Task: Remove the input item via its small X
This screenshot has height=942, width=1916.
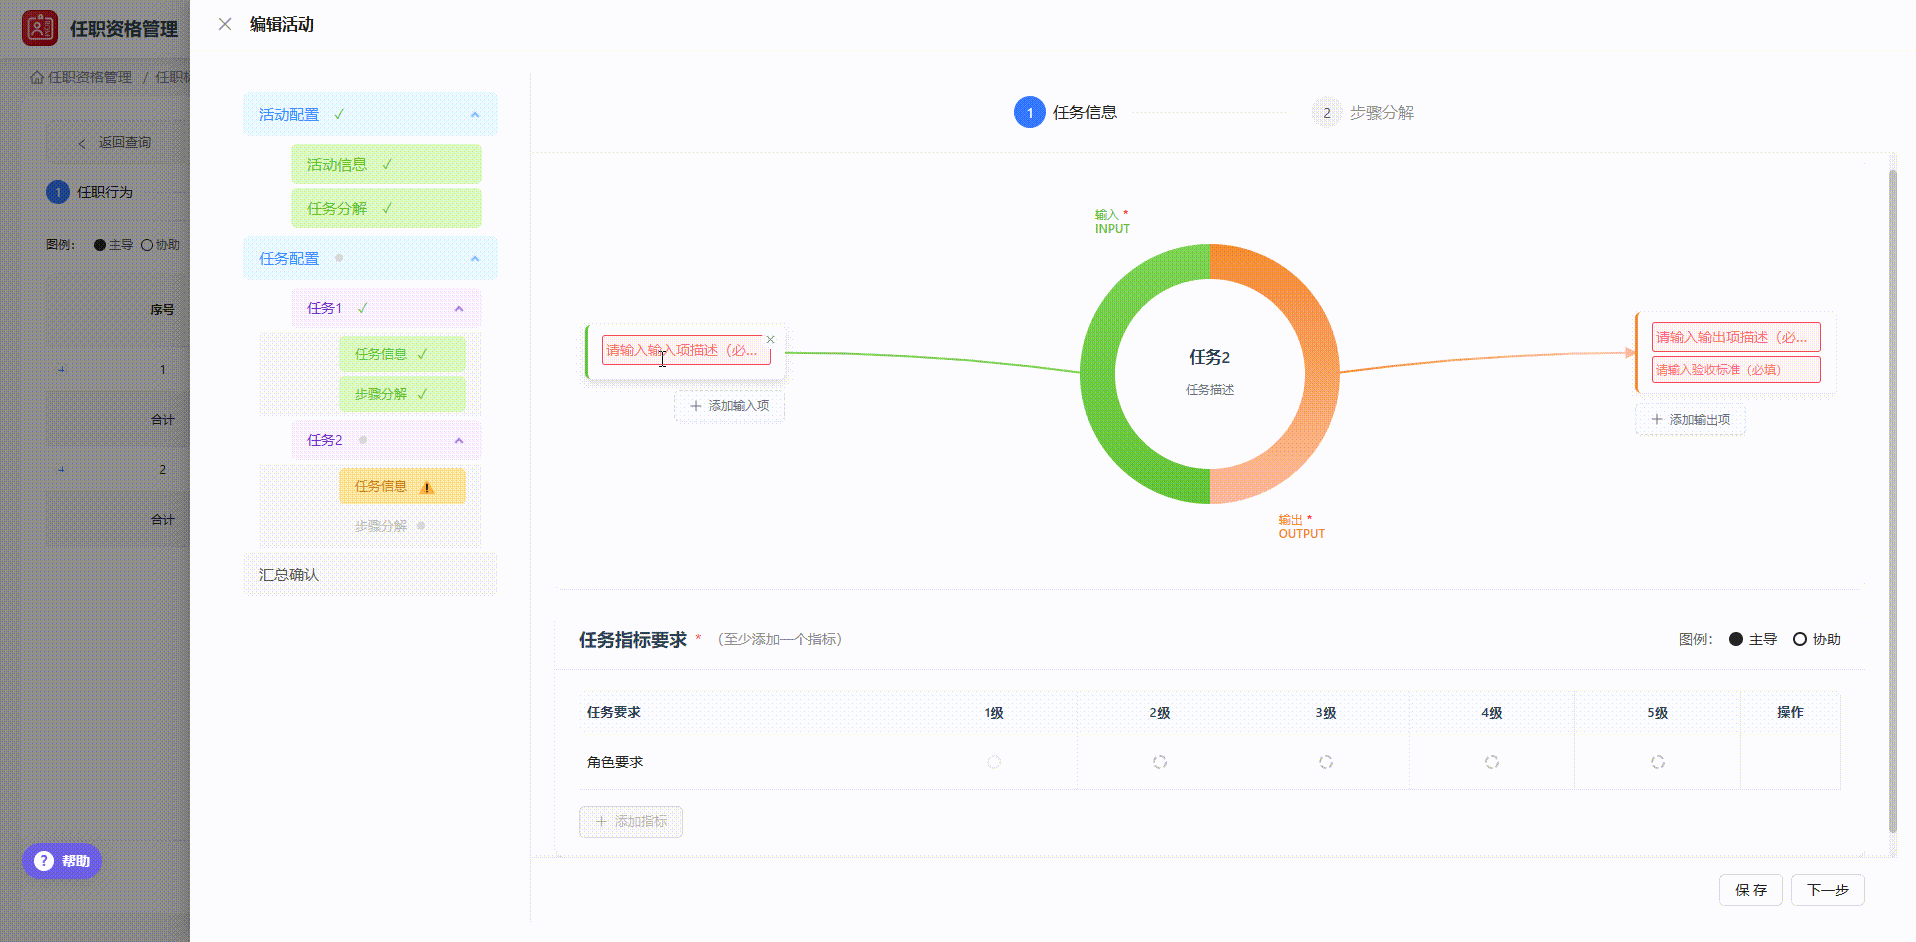Action: tap(770, 340)
